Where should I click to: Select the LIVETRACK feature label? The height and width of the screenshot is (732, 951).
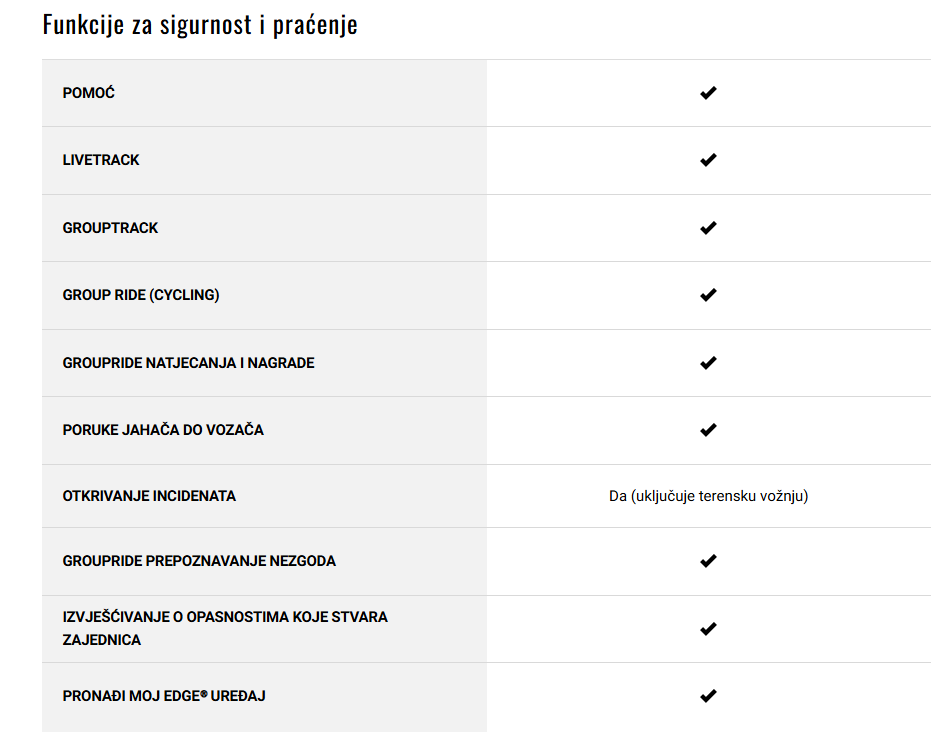101,160
